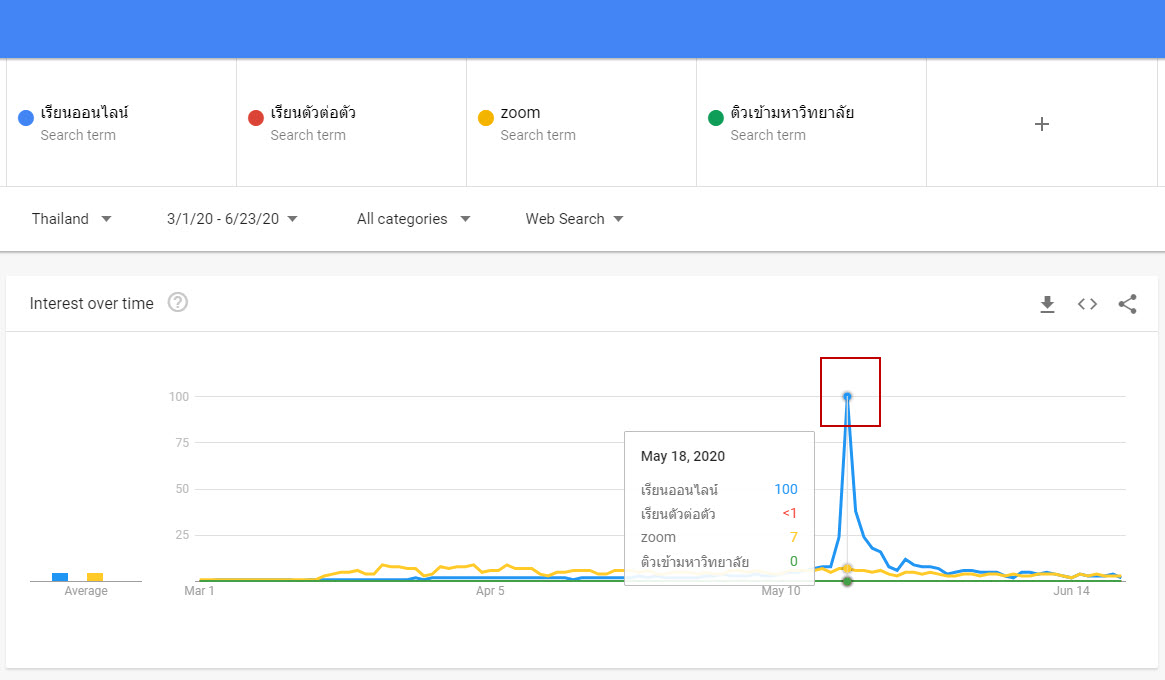The height and width of the screenshot is (680, 1165).
Task: Download the Interest over time data
Action: [1047, 304]
